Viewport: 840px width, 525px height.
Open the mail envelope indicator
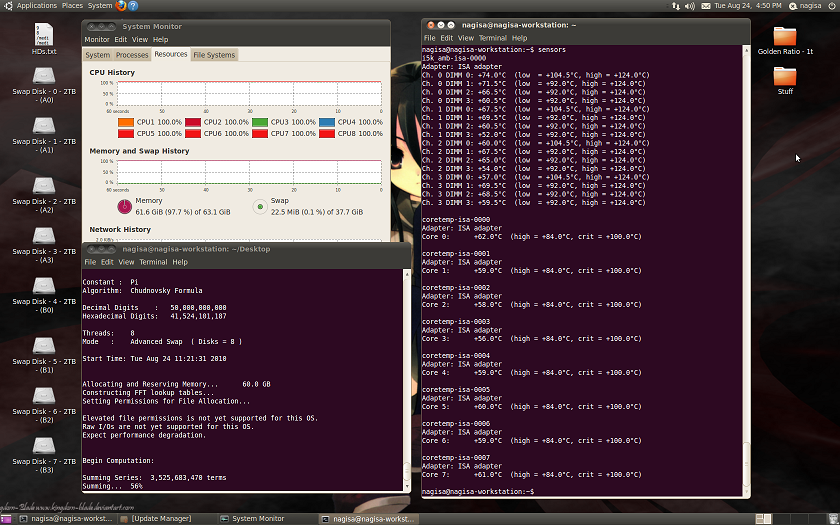[704, 6]
